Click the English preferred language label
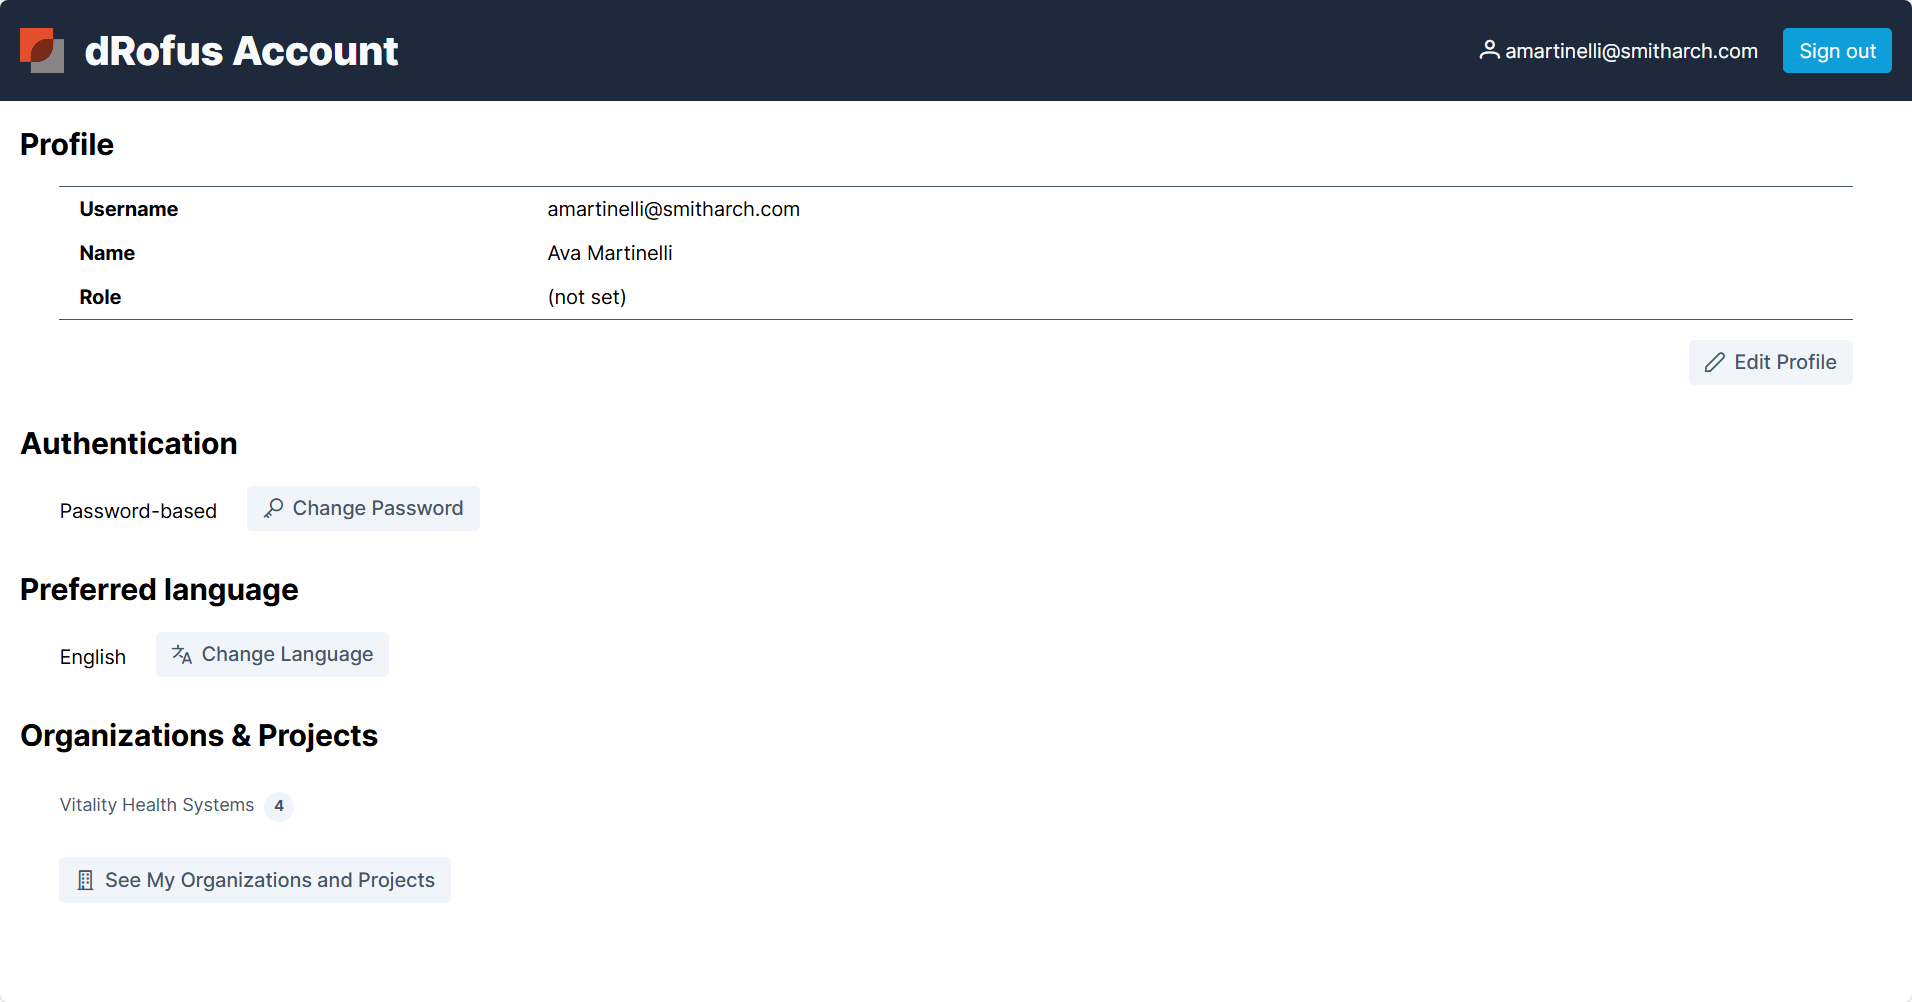 coord(93,657)
